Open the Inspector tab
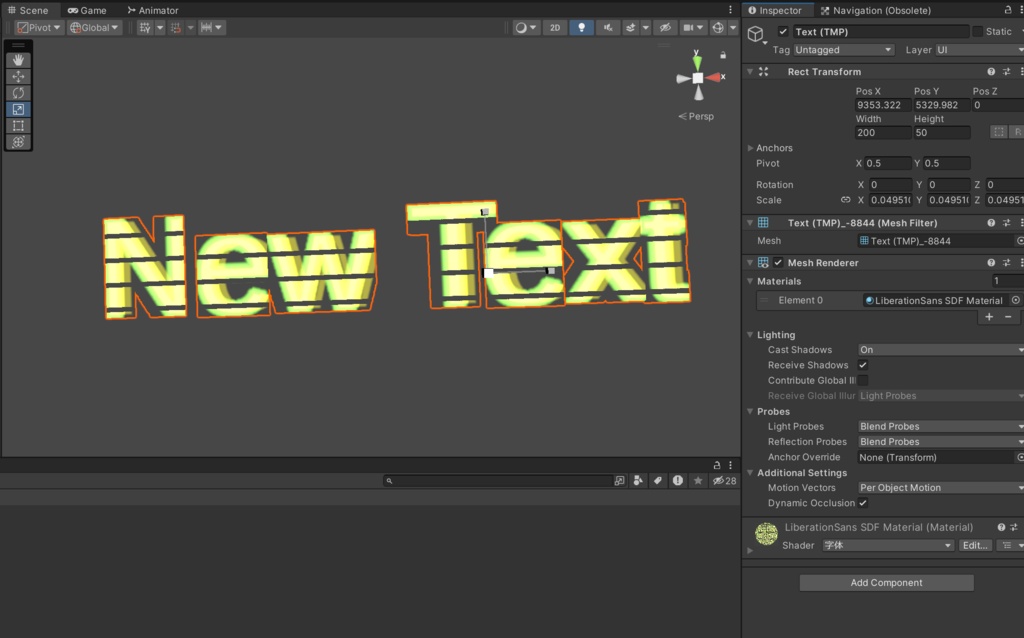1024x638 pixels. 775,10
